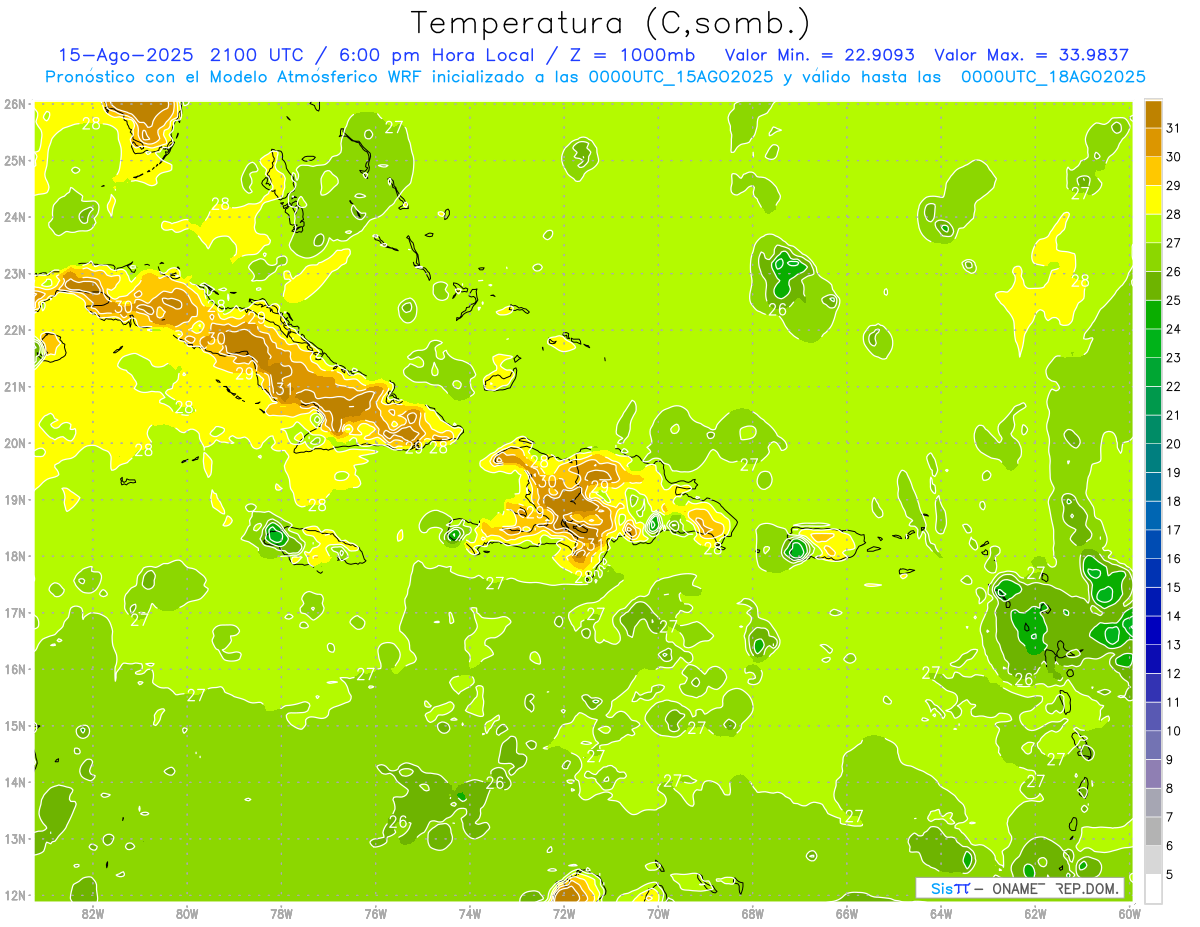Click the "66W" longitude axis label
This screenshot has width=1200, height=927.
(847, 914)
